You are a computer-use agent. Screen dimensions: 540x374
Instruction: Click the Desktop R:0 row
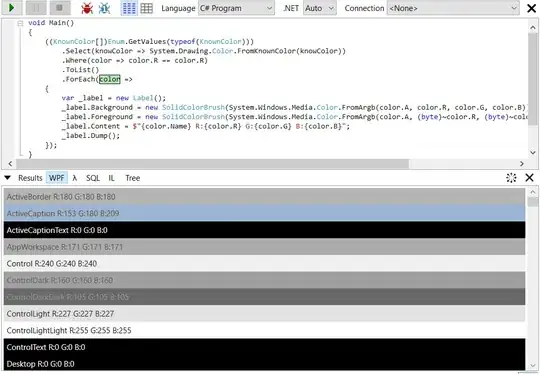[264, 363]
